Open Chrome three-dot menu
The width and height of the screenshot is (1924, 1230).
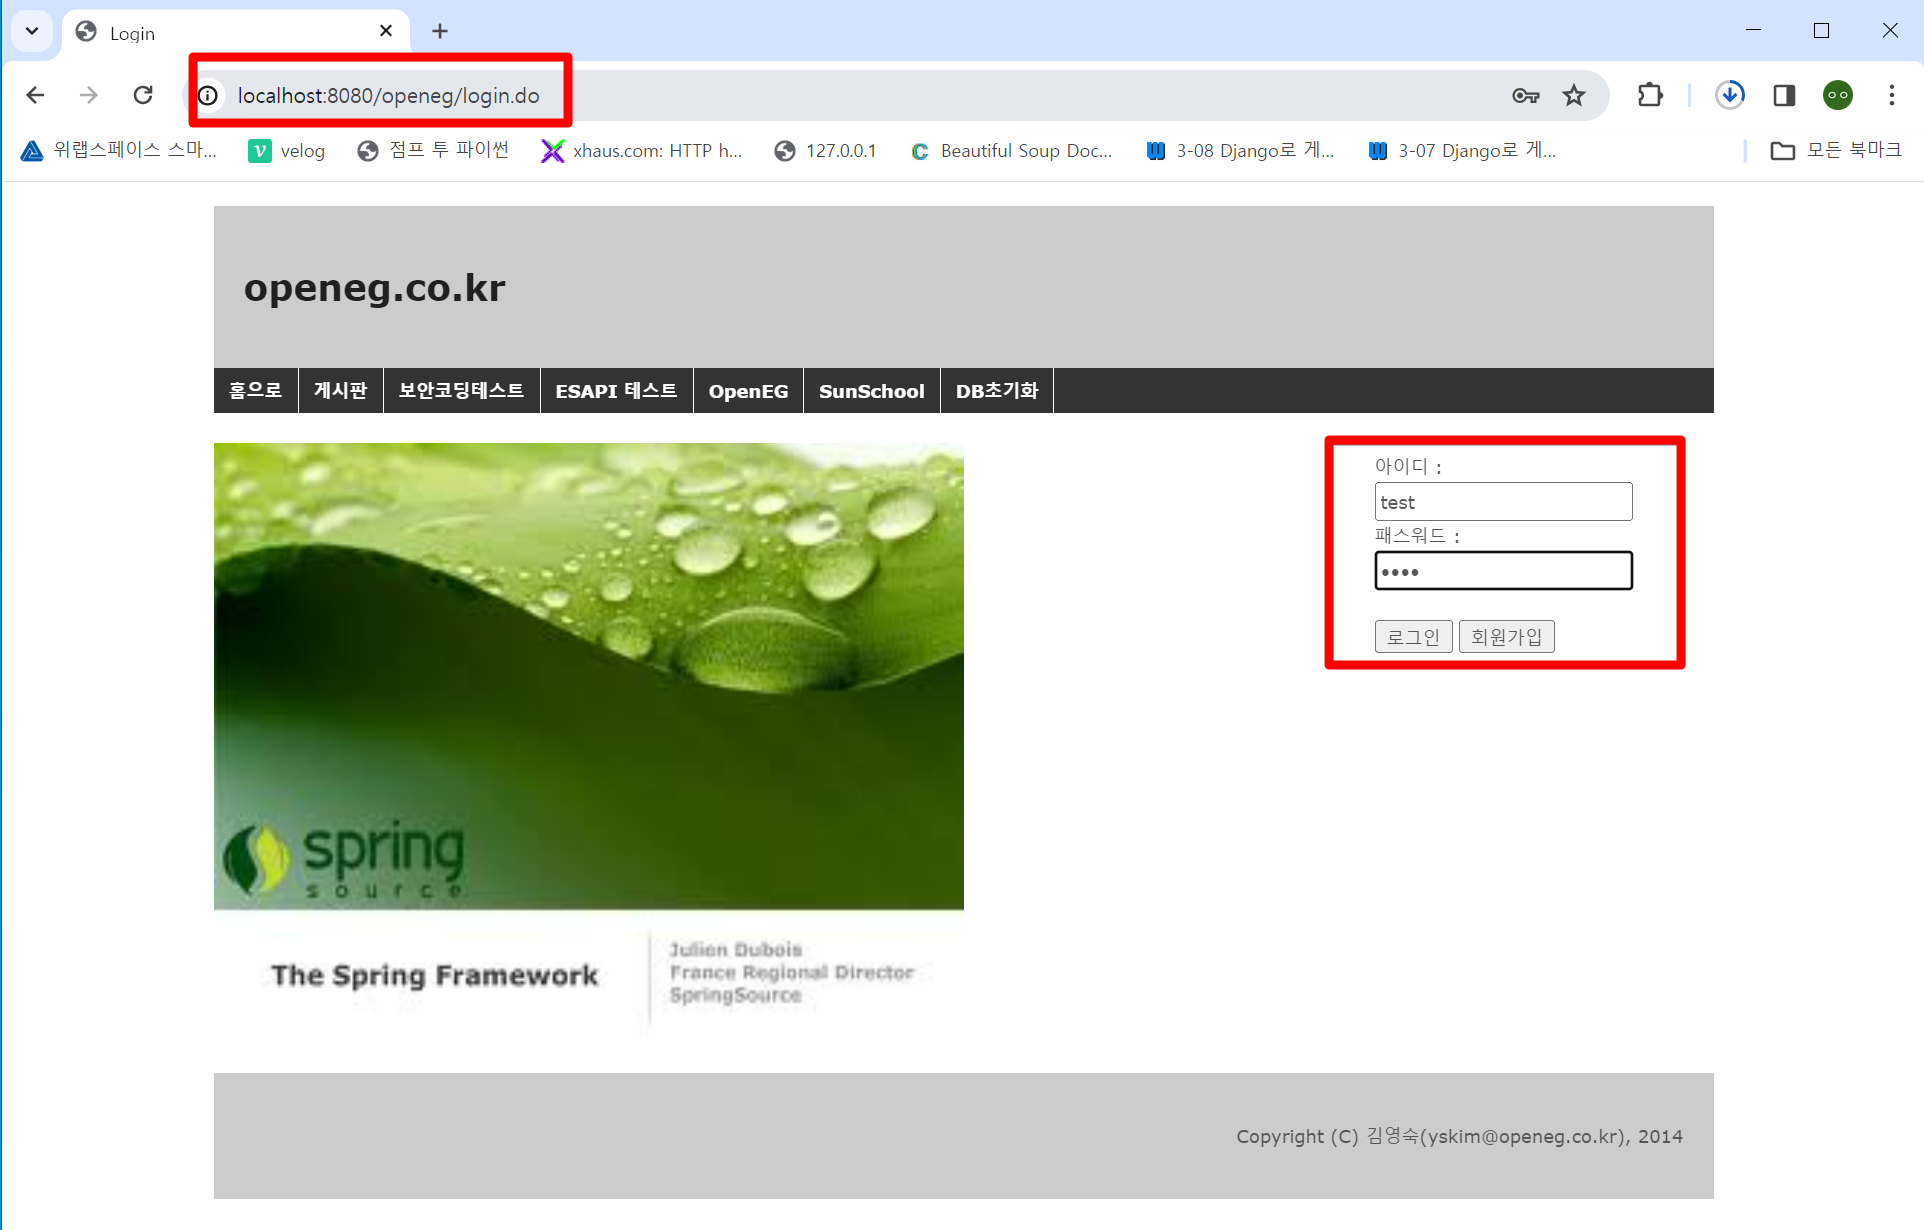(1891, 95)
